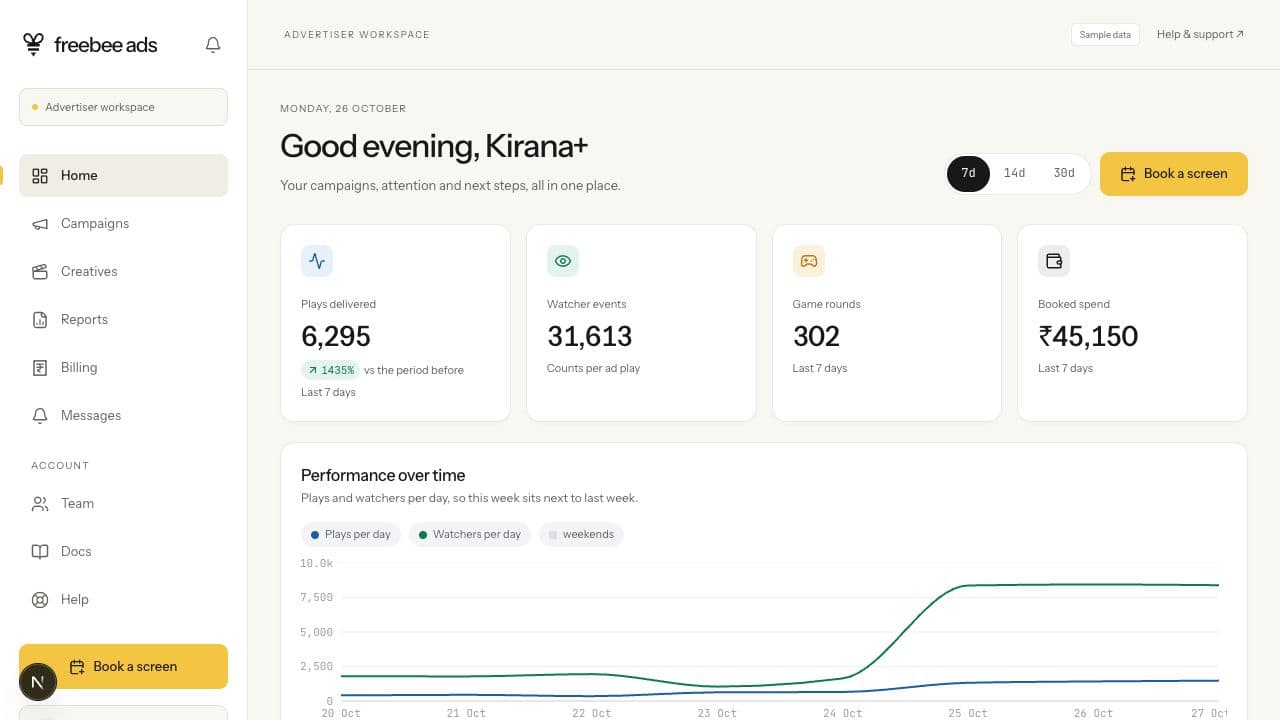Image resolution: width=1280 pixels, height=720 pixels.
Task: Open Billing section
Action: pos(123,368)
